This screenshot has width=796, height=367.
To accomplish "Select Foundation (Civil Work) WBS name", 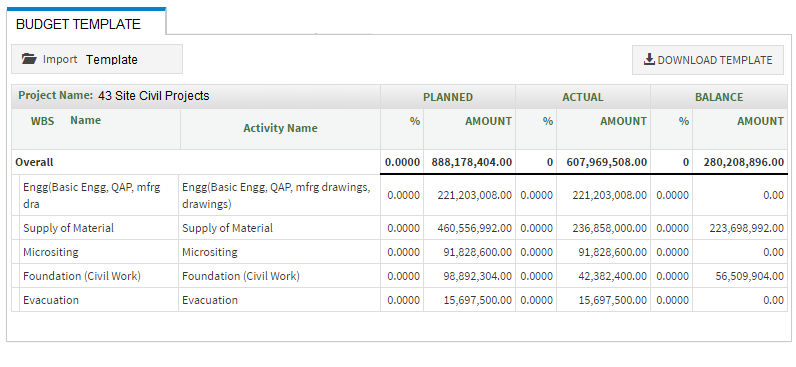I will tap(82, 276).
